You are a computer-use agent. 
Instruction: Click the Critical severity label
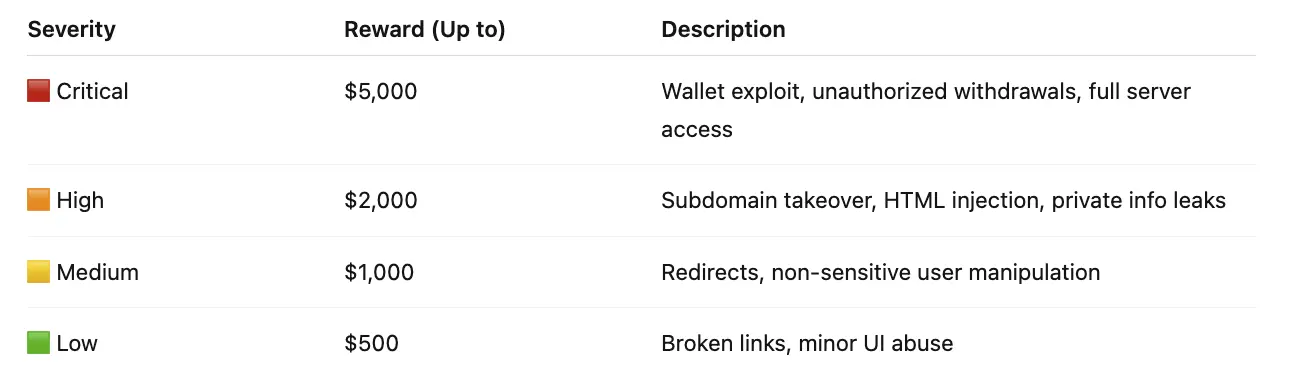pyautogui.click(x=93, y=91)
